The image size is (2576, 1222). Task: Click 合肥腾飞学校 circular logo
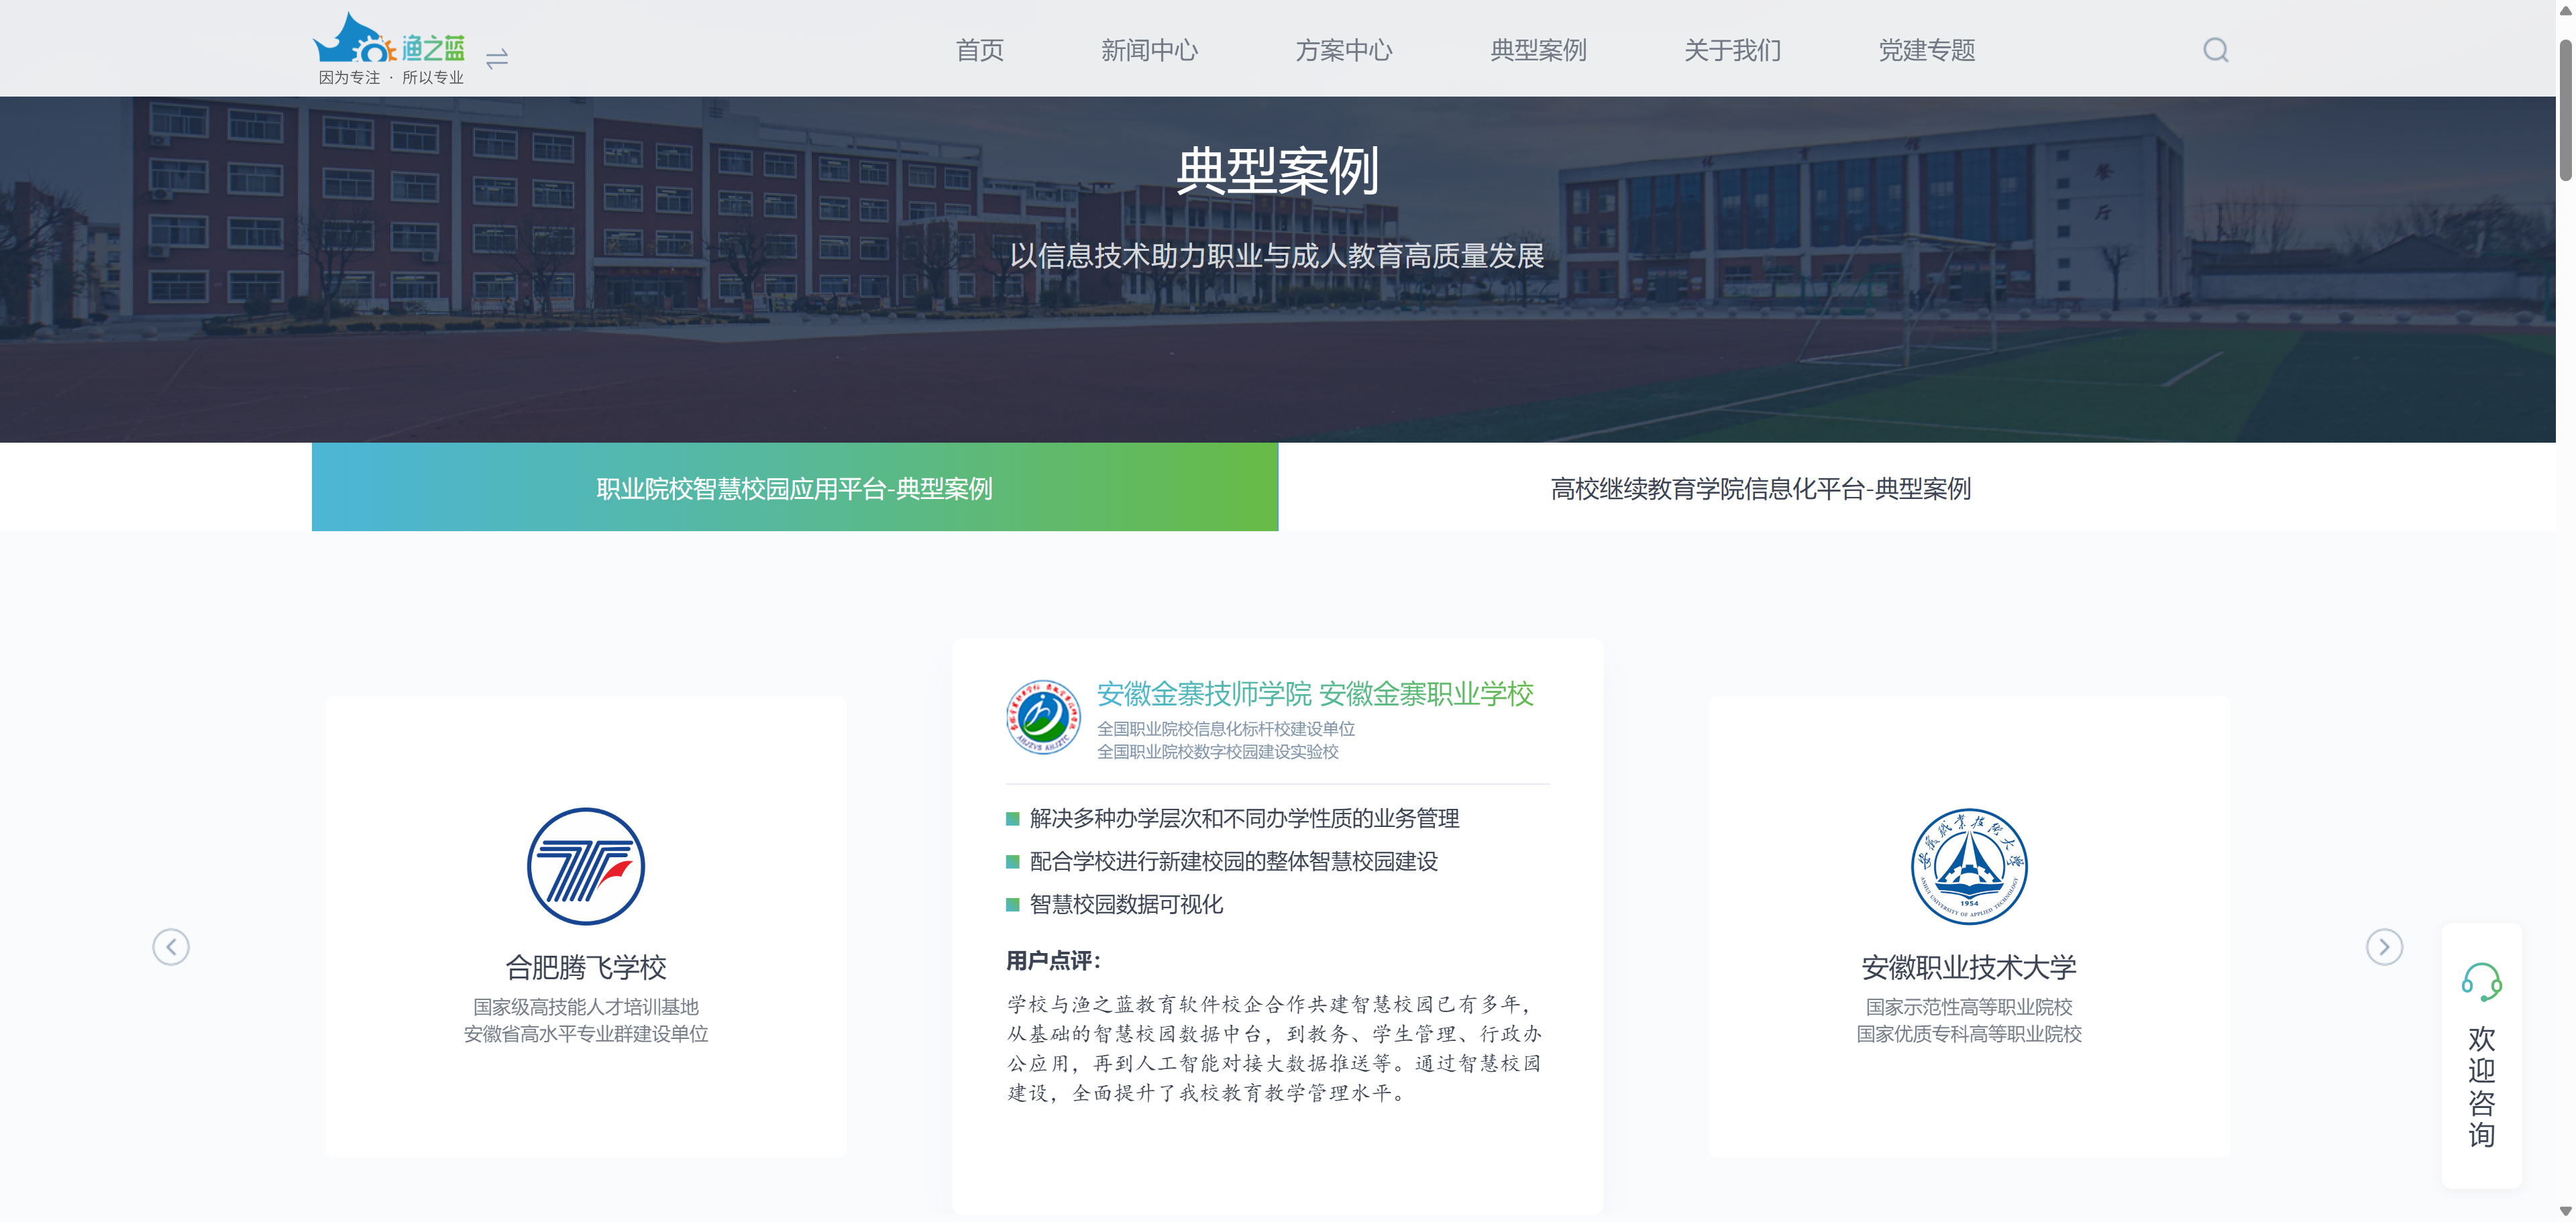[x=586, y=866]
